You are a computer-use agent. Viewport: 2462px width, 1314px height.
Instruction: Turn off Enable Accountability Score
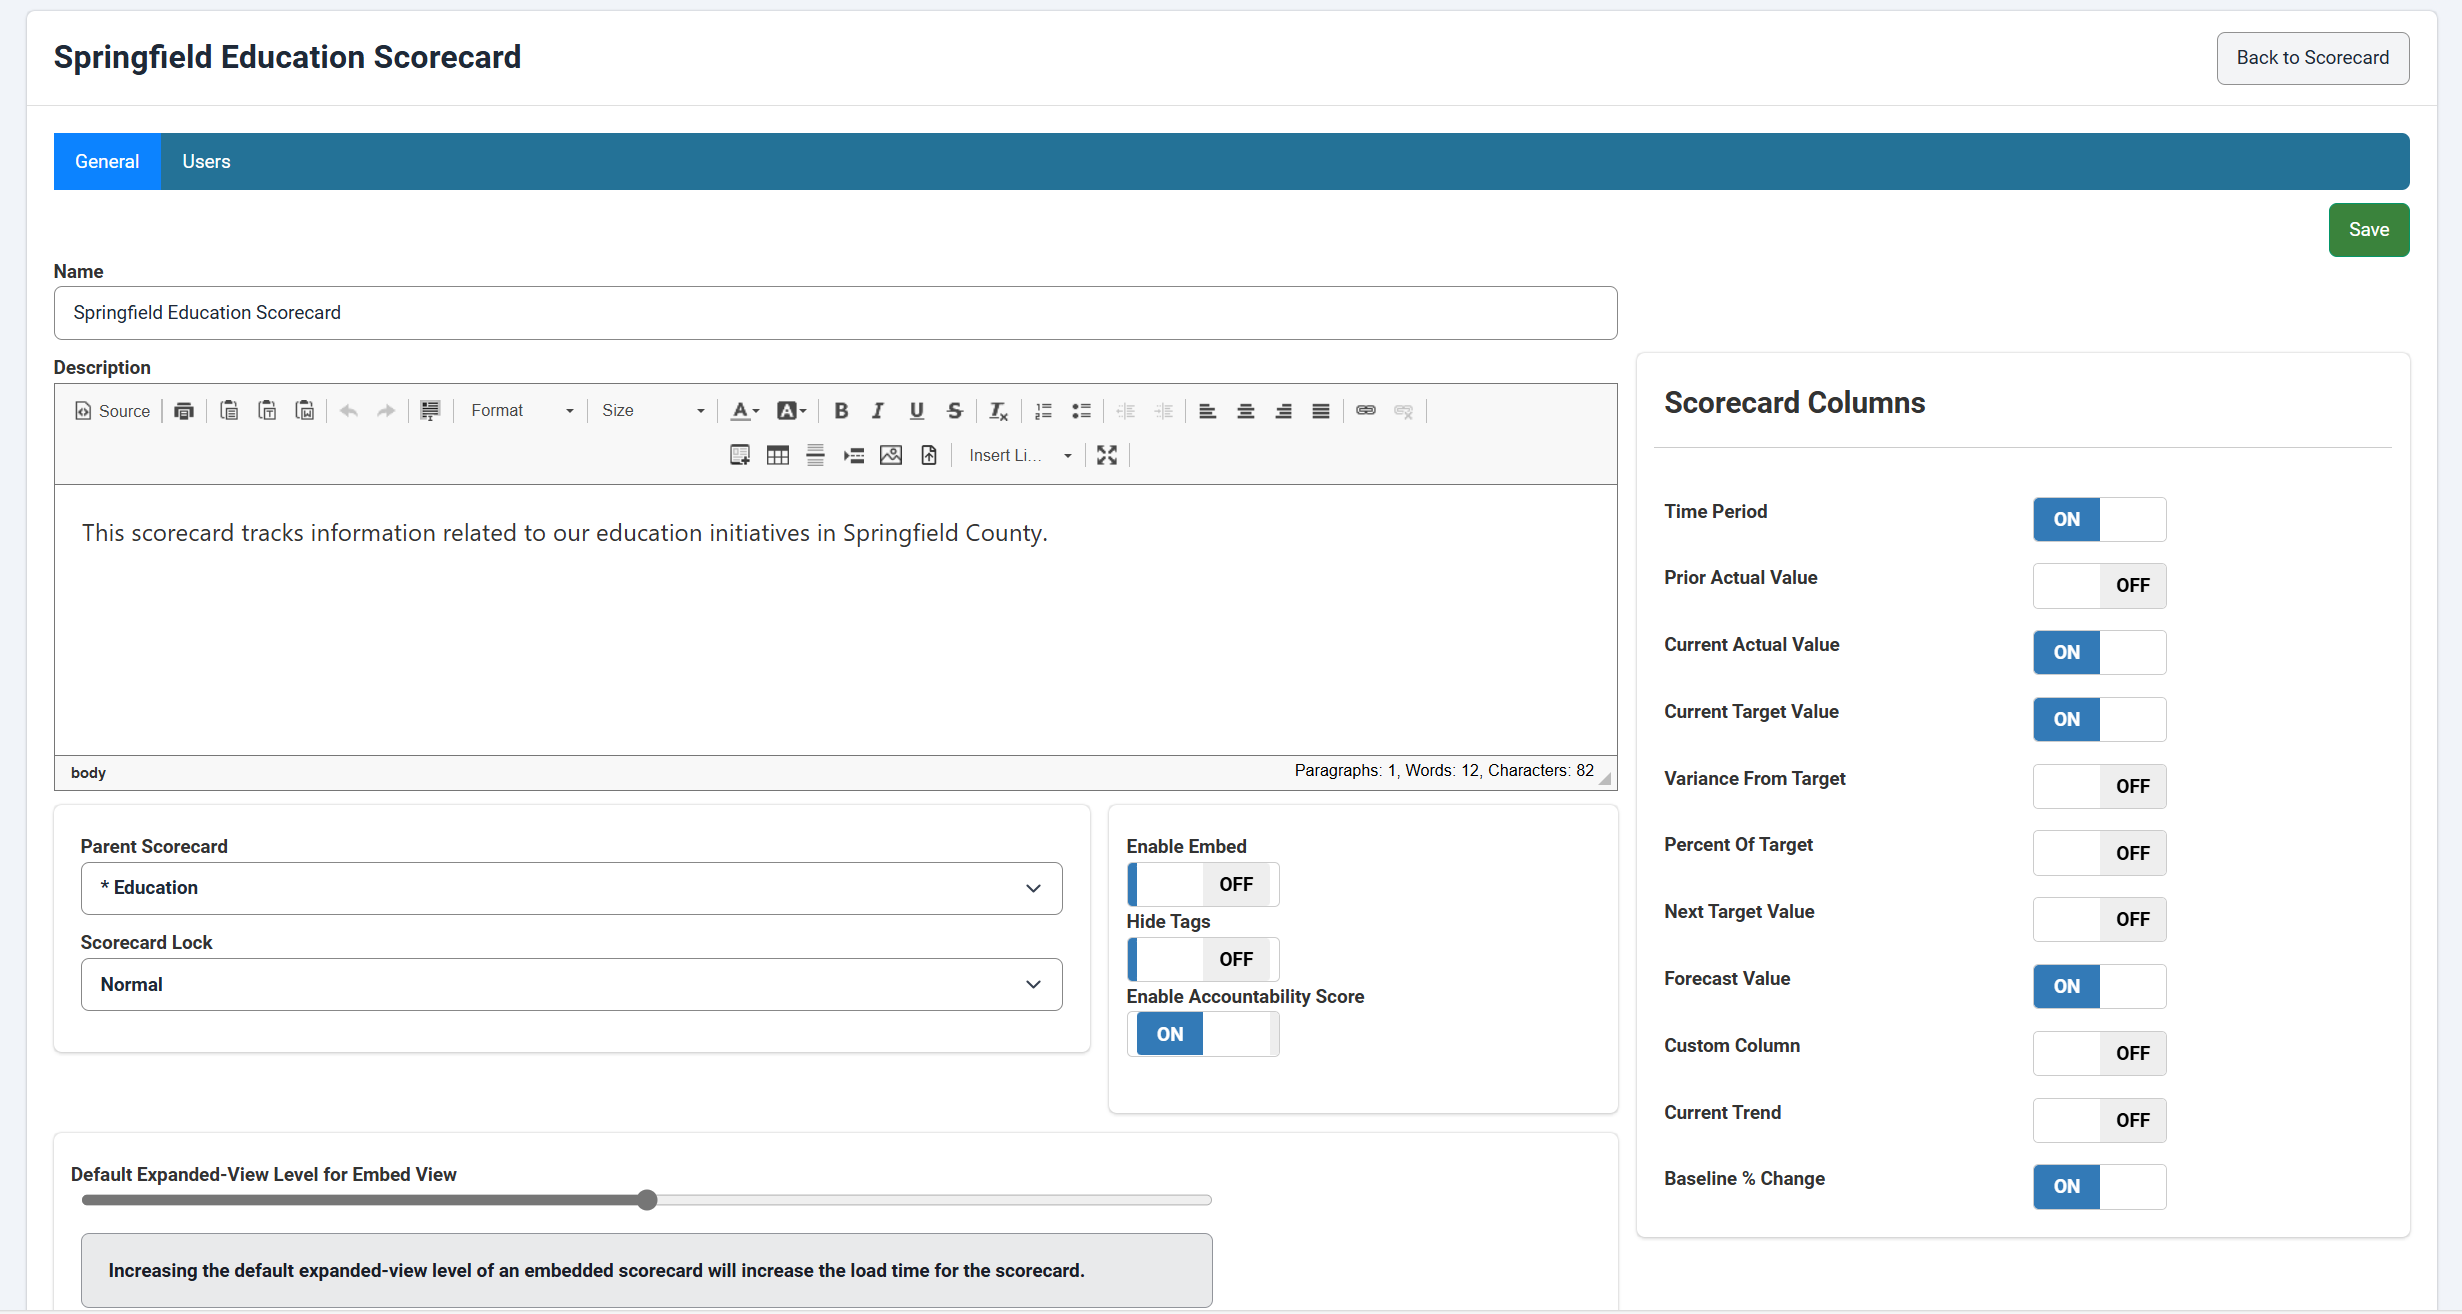pyautogui.click(x=1202, y=1034)
